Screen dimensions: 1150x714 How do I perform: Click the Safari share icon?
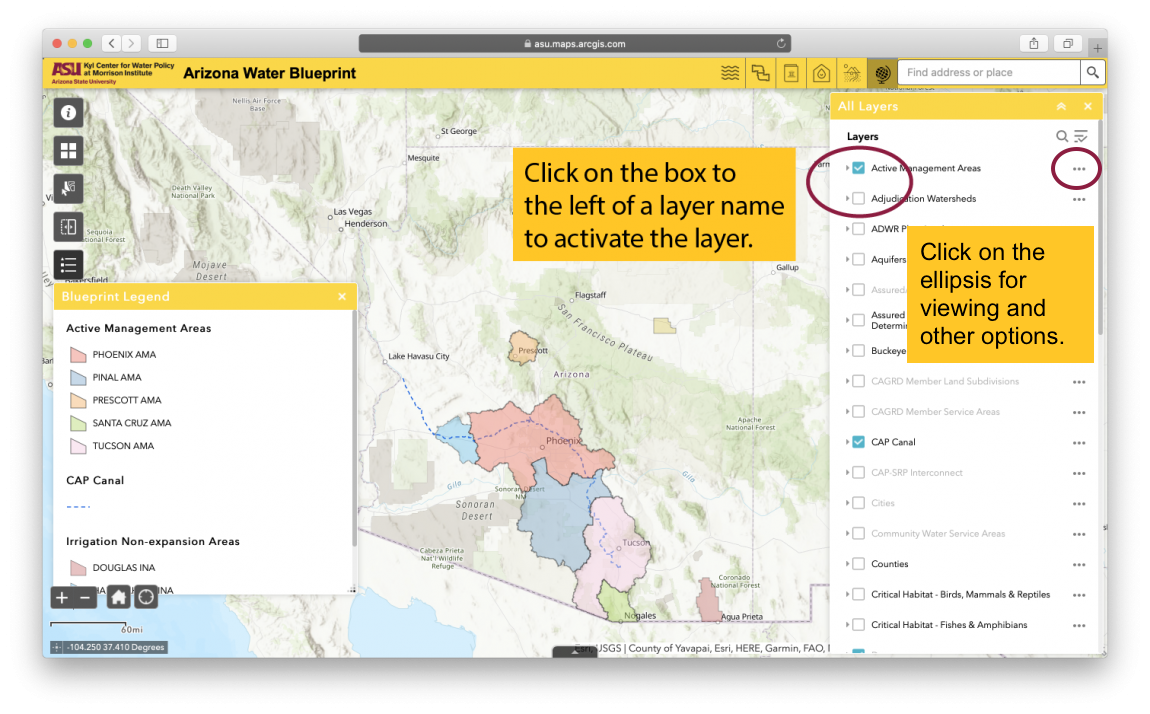pos(1033,43)
